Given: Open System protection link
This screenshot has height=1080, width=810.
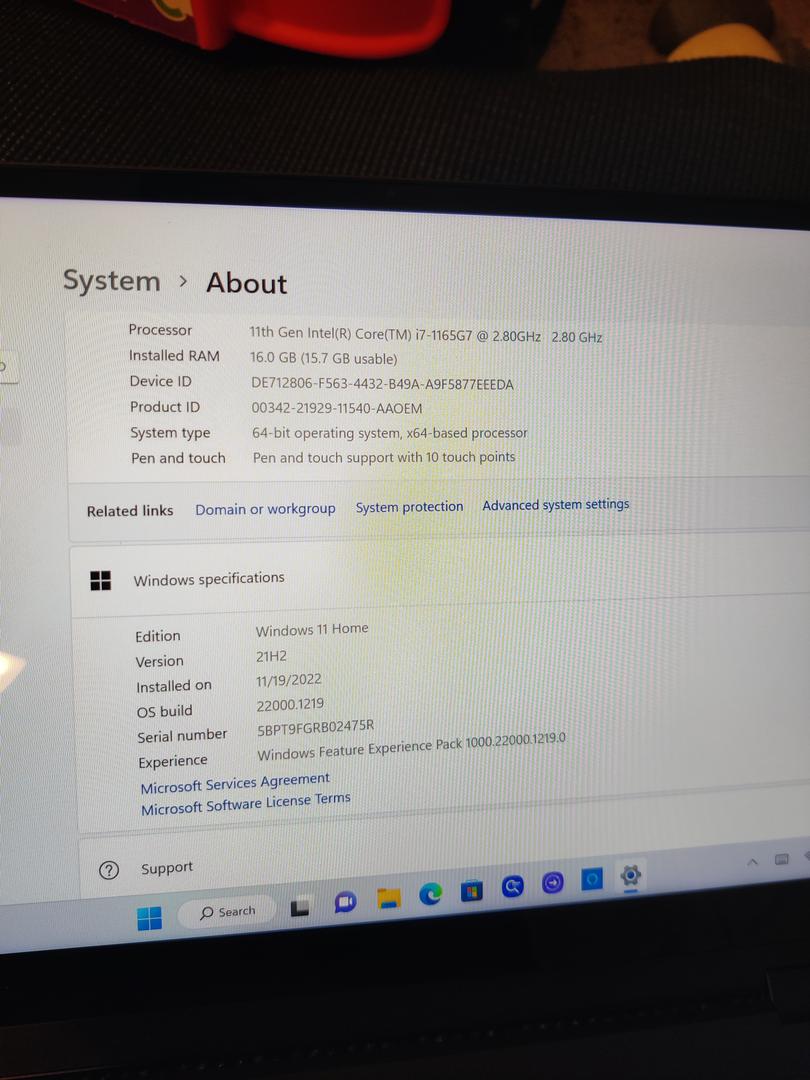Looking at the screenshot, I should coord(409,507).
